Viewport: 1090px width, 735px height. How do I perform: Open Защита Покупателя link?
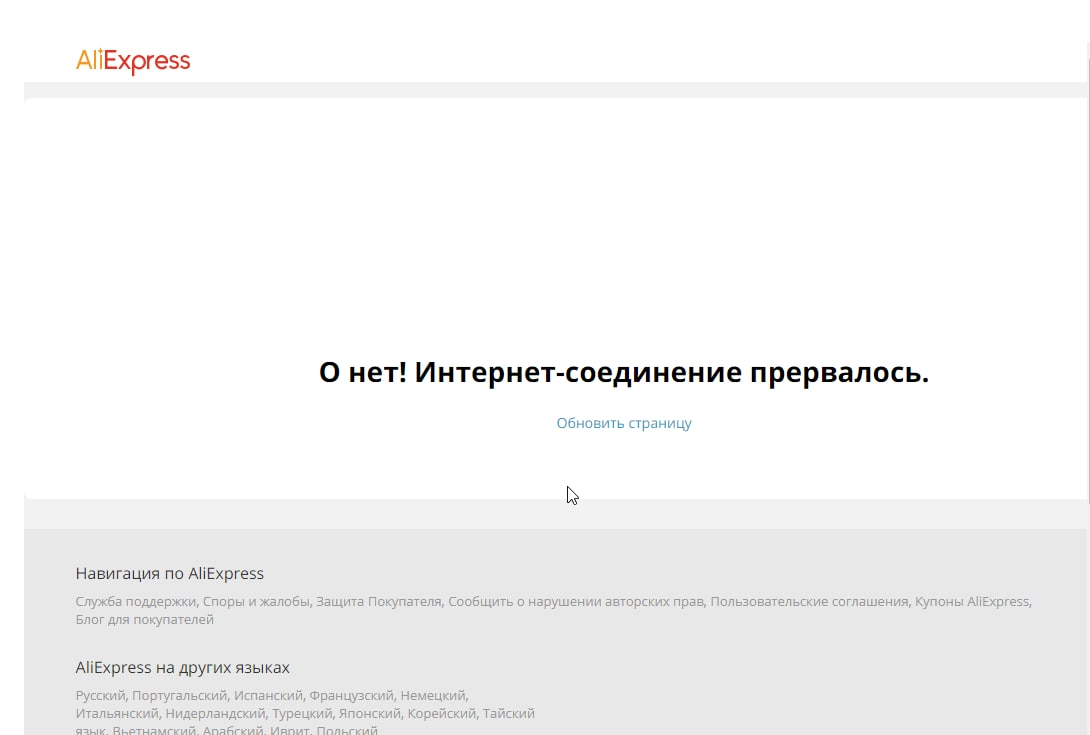coord(378,601)
